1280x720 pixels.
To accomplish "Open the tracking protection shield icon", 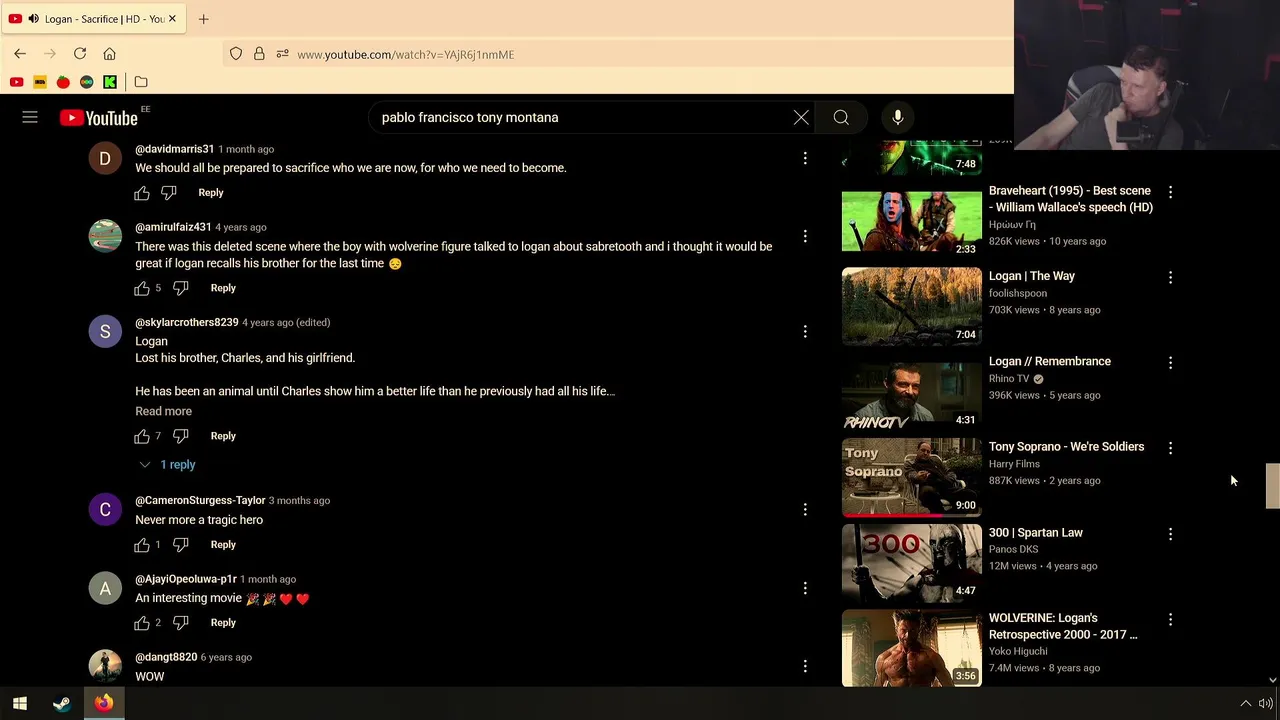I will pos(236,54).
